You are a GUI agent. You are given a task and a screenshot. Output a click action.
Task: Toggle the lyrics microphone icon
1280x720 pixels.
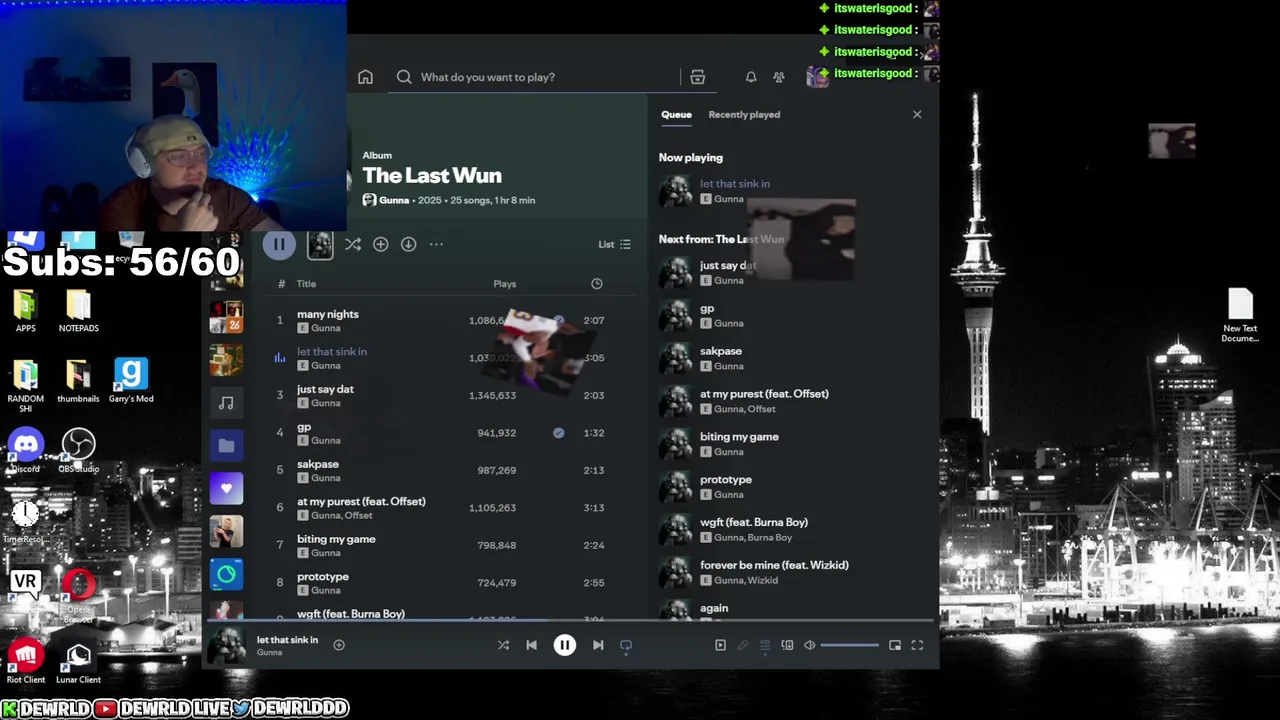(742, 645)
